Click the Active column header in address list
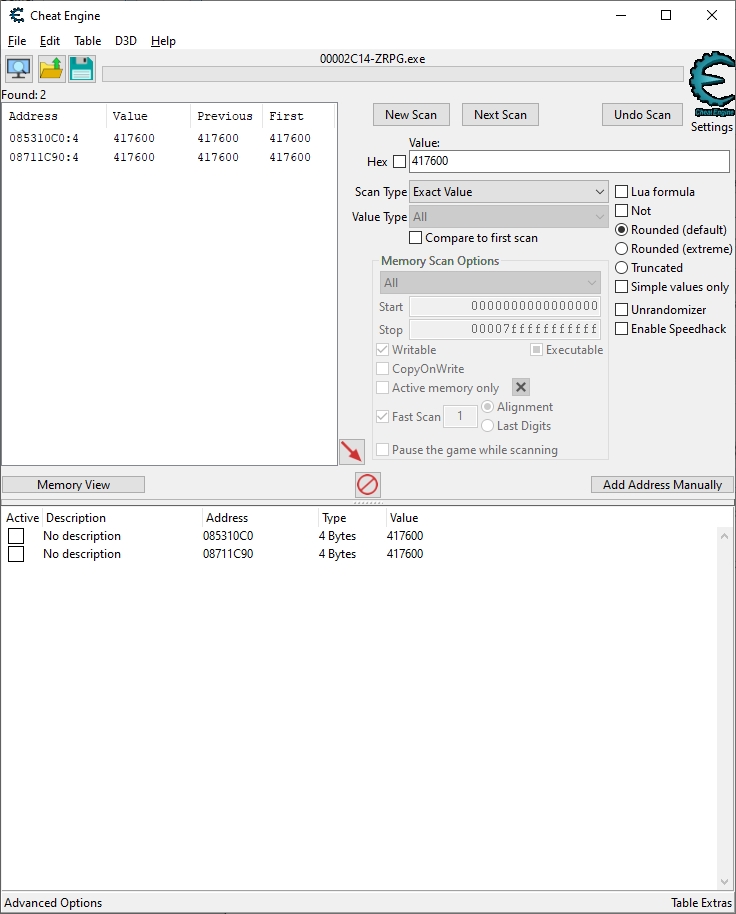This screenshot has width=736, height=914. click(x=22, y=518)
